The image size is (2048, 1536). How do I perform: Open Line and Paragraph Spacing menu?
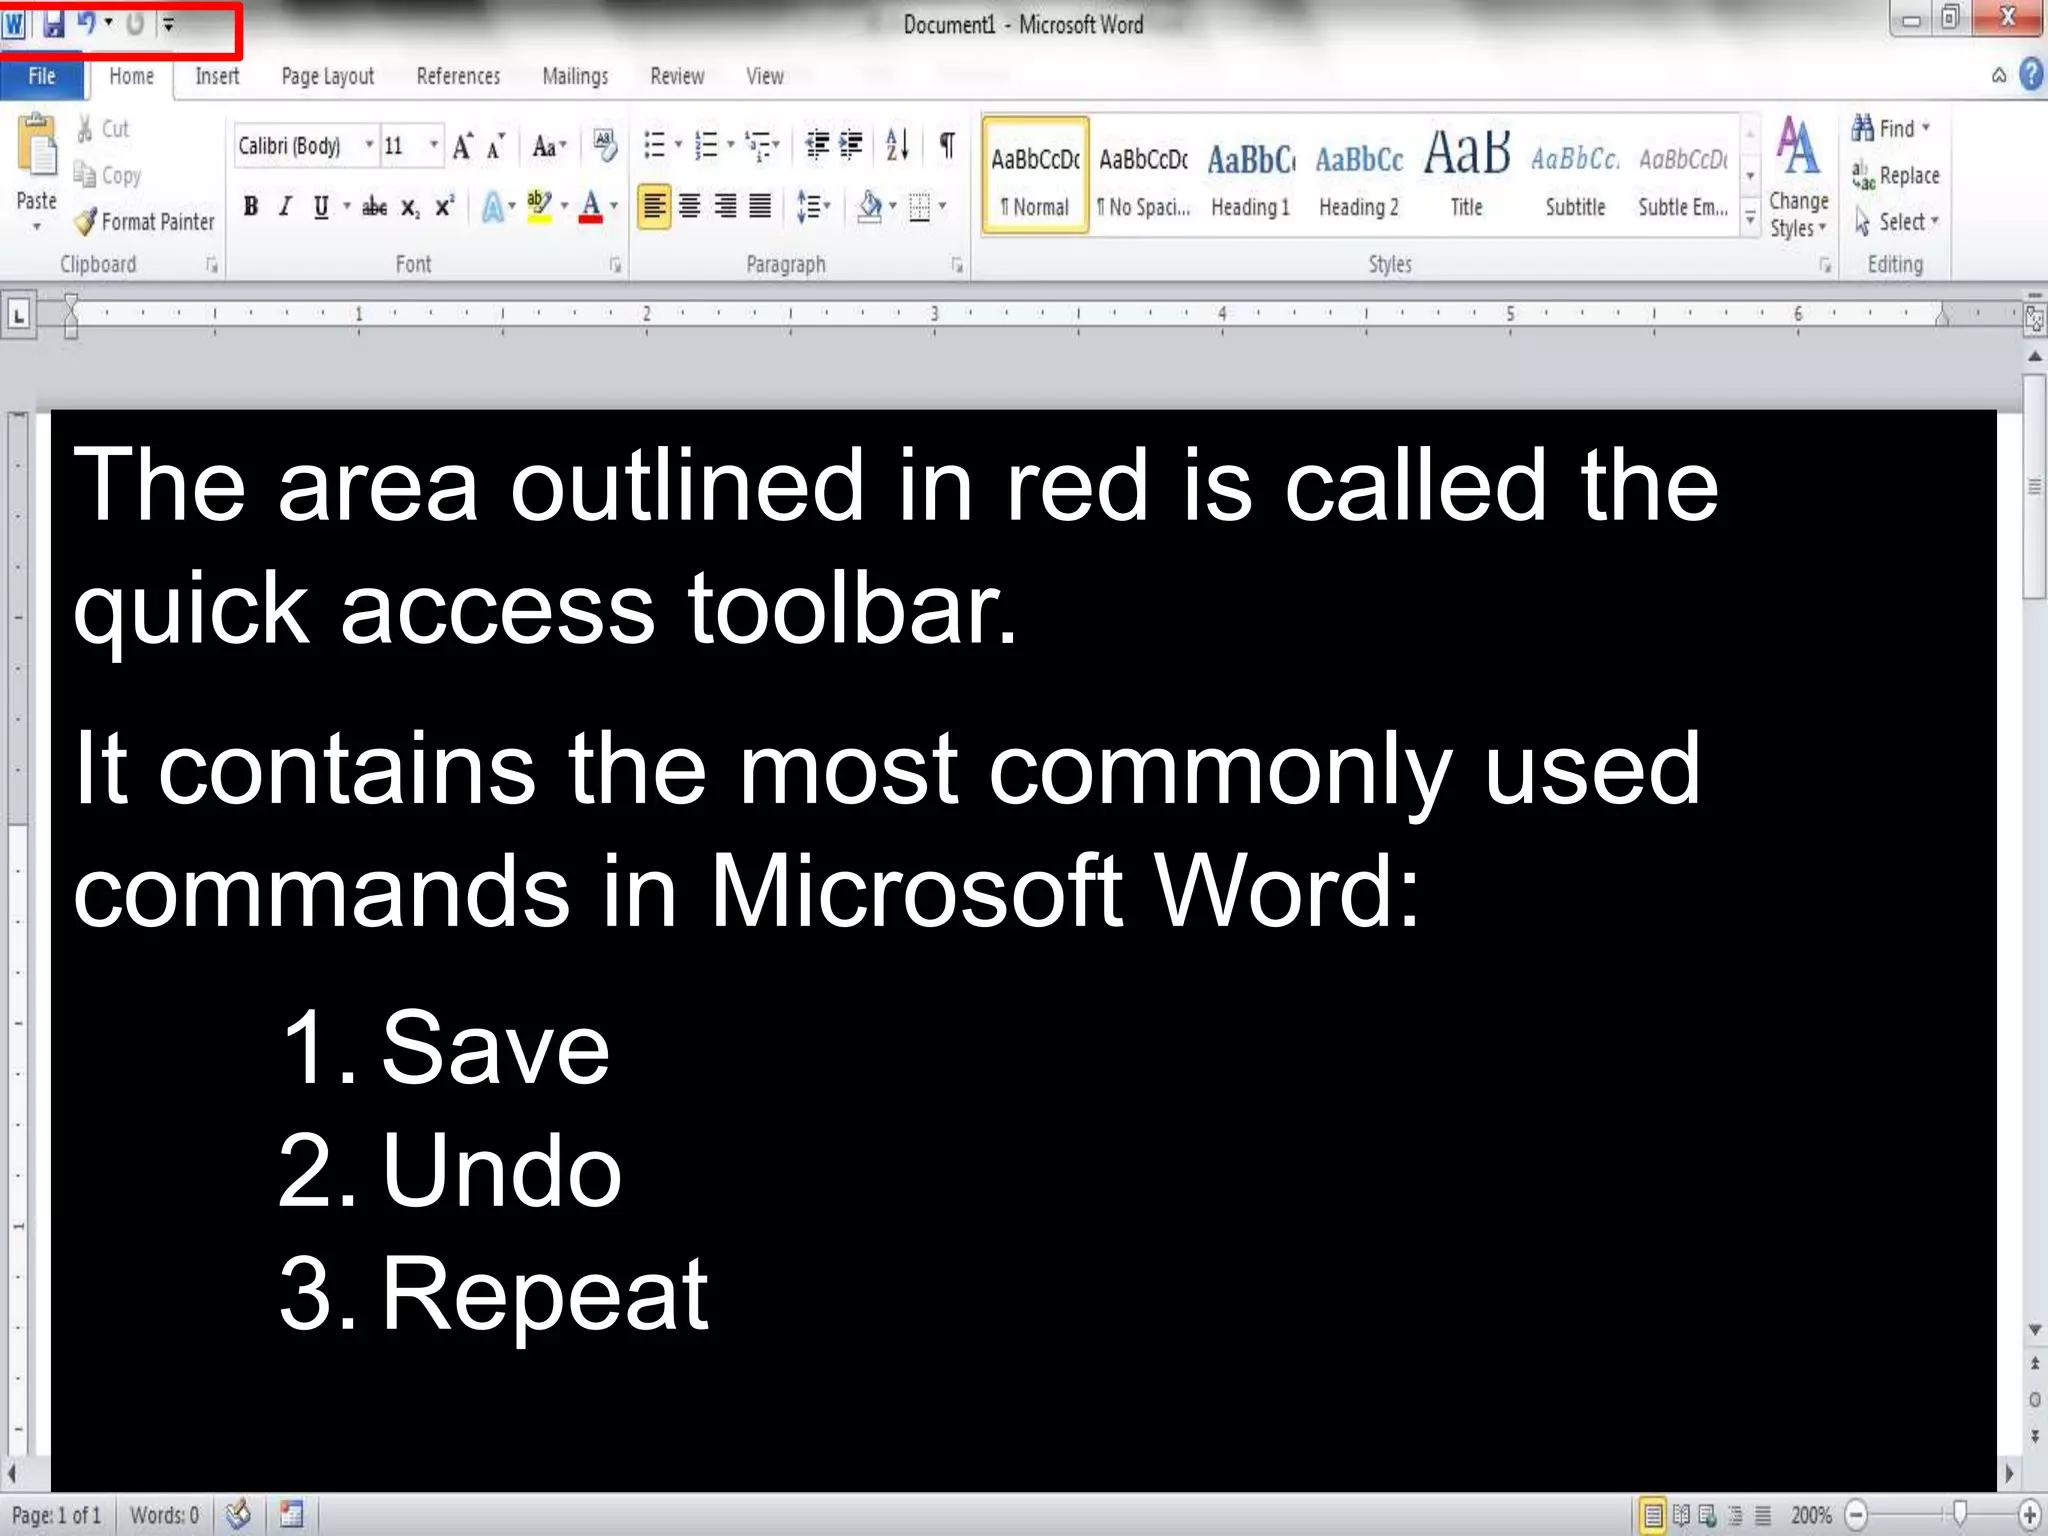tap(812, 207)
